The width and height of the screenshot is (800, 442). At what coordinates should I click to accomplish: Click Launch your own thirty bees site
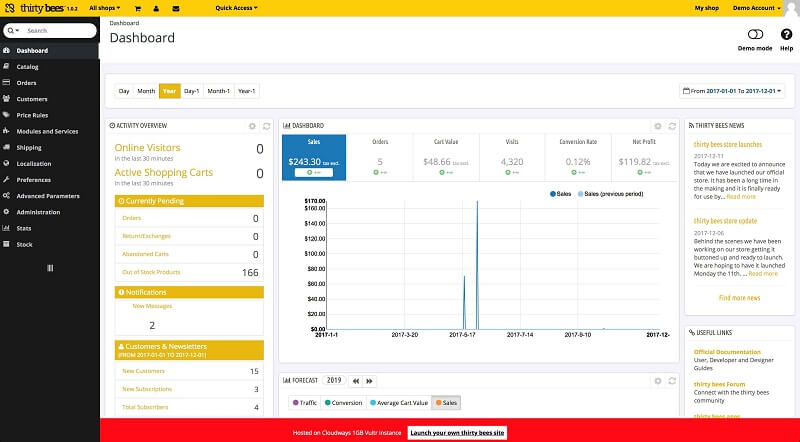(457, 433)
